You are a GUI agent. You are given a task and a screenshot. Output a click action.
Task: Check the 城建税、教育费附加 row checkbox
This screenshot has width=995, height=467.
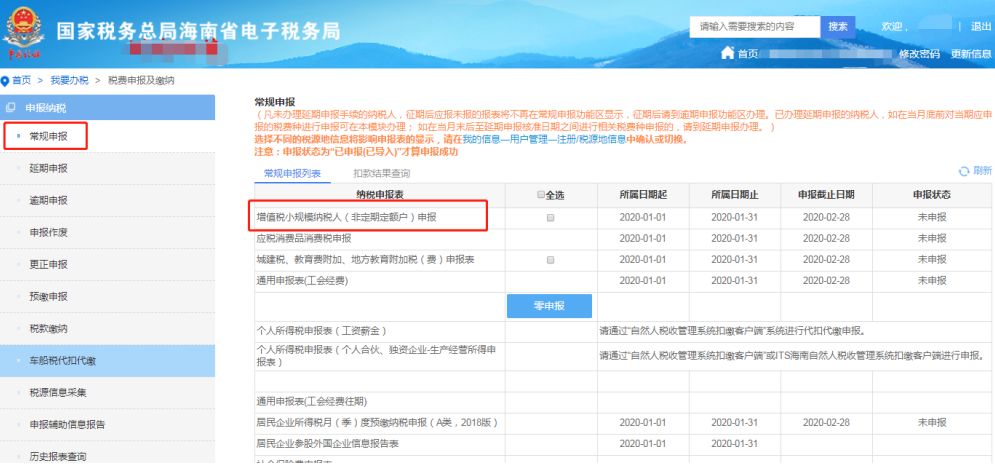(550, 260)
